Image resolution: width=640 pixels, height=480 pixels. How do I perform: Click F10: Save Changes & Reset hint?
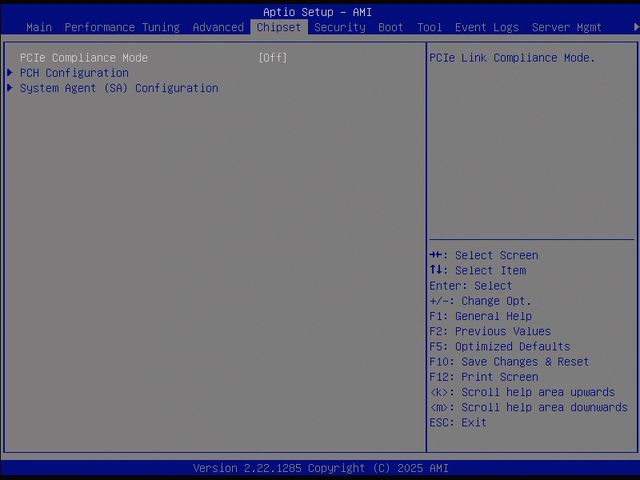tap(509, 362)
